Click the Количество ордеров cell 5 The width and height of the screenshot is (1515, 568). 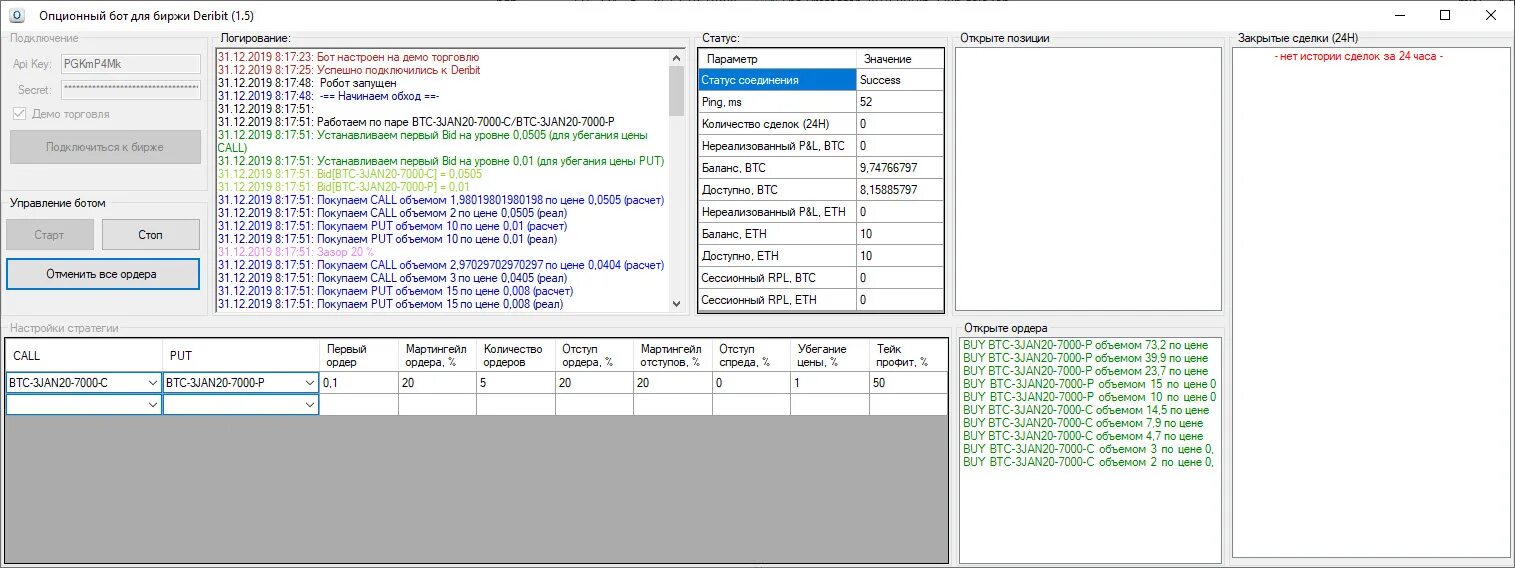[515, 382]
